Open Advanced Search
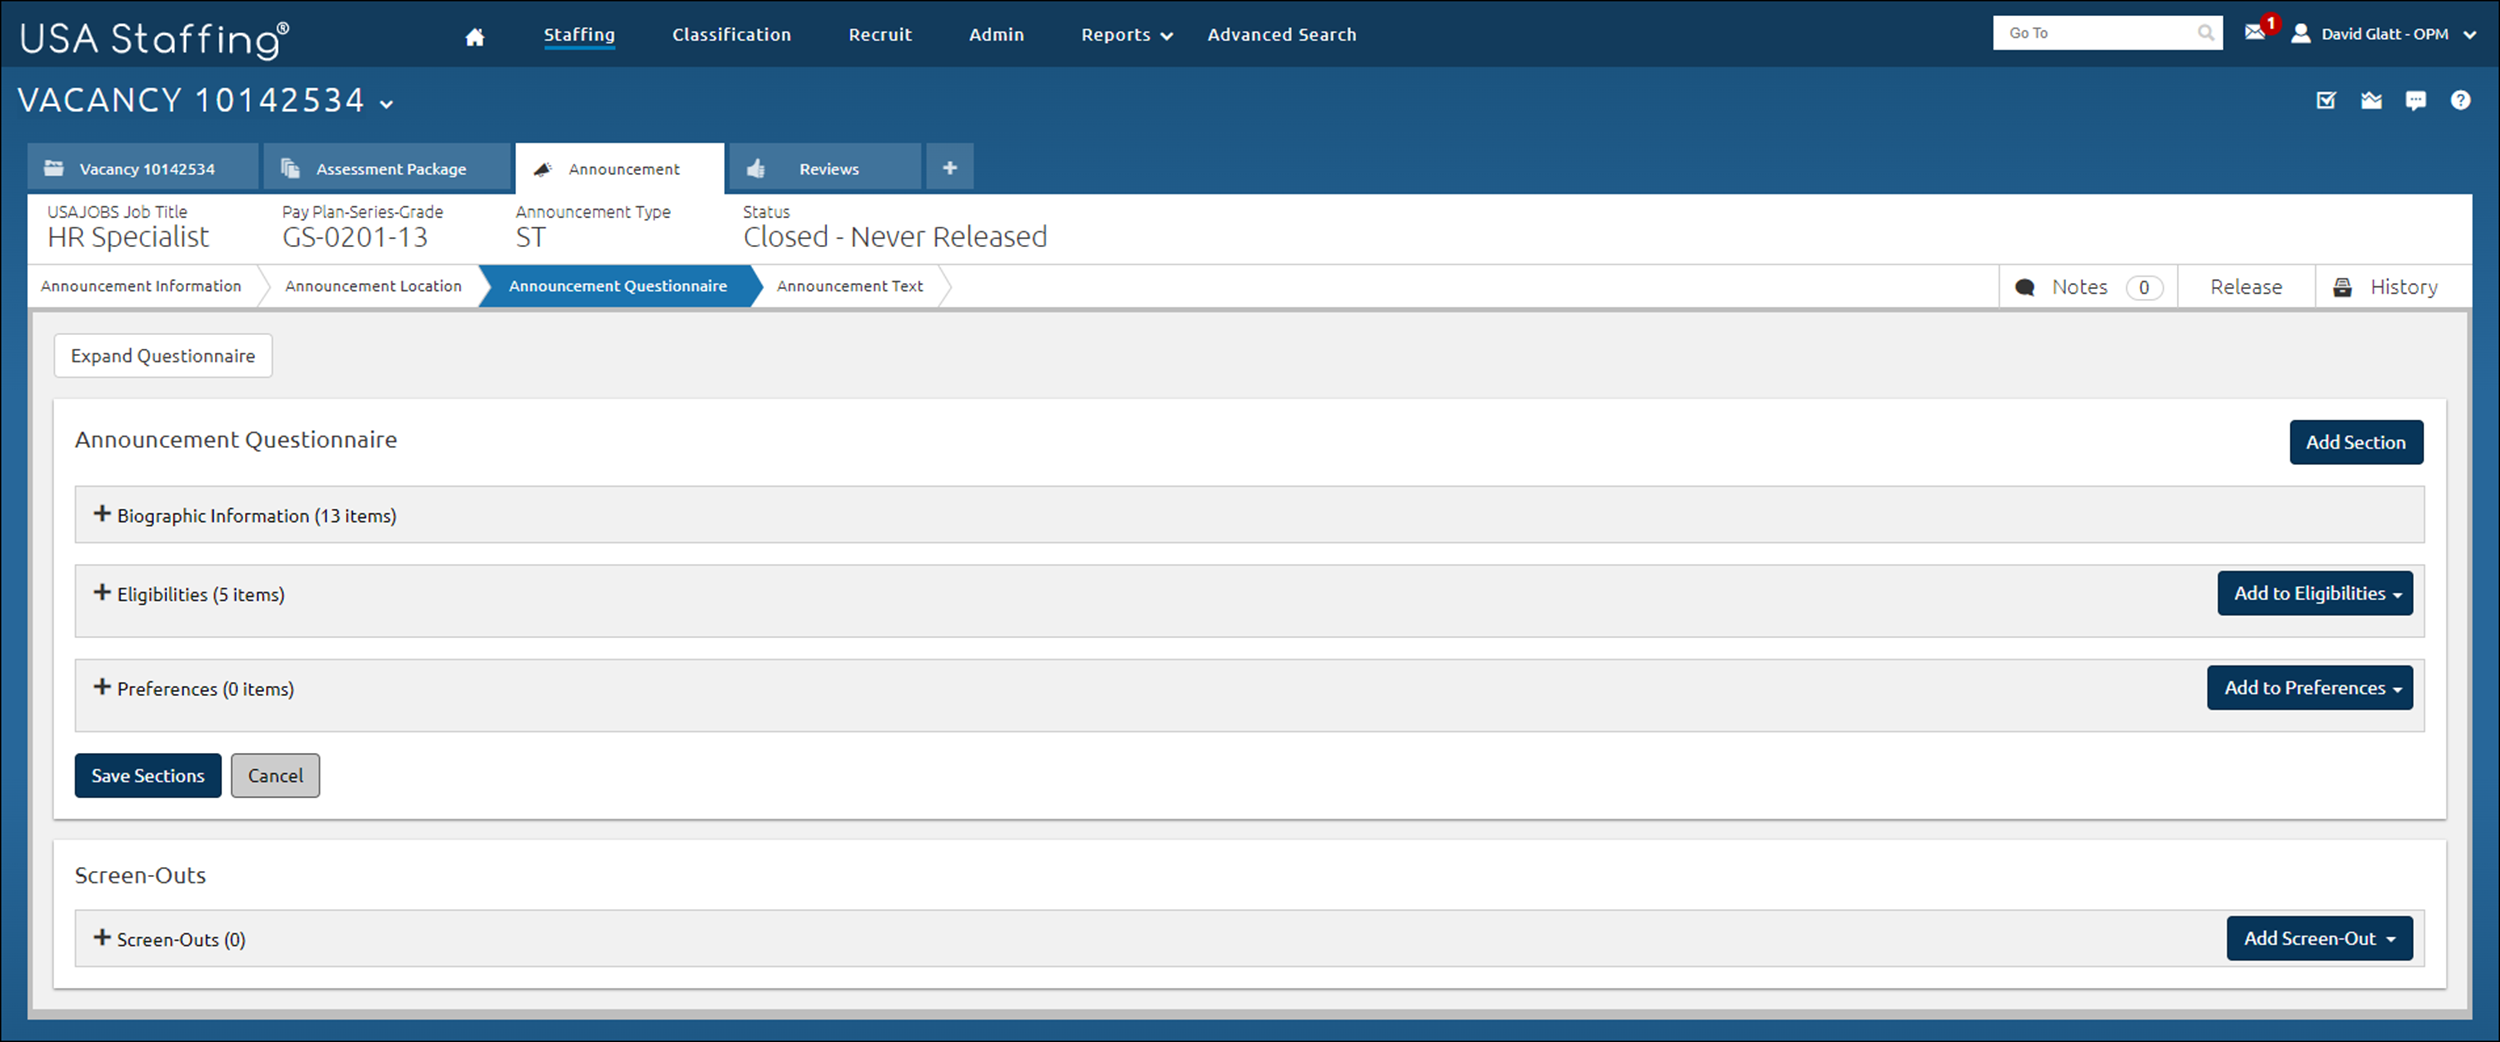 pos(1282,35)
